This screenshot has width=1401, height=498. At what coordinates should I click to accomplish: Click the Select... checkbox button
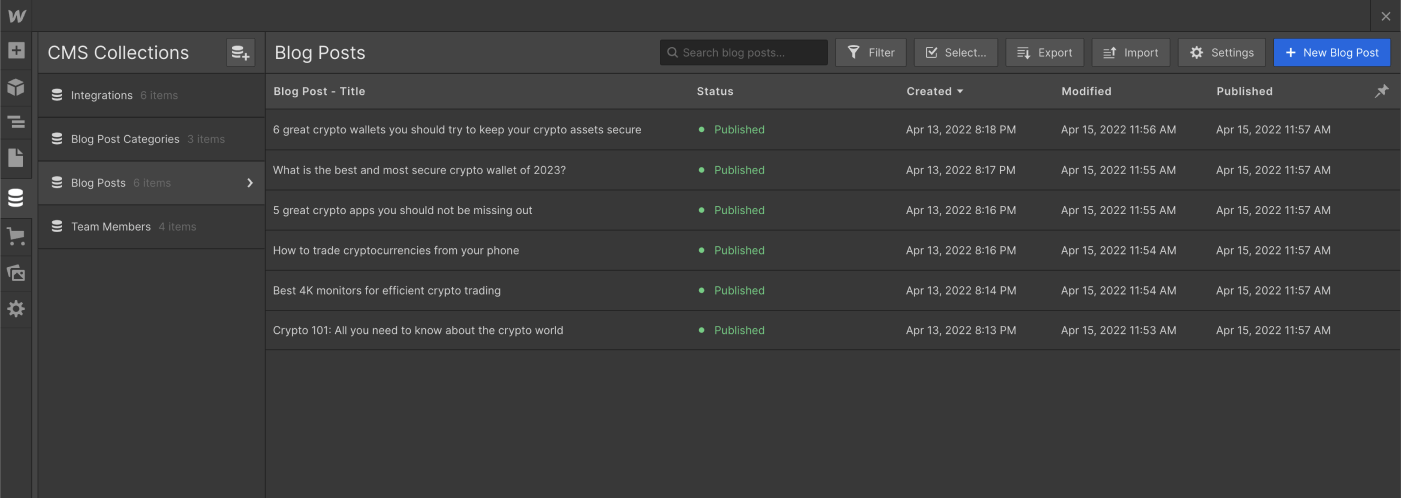click(956, 53)
